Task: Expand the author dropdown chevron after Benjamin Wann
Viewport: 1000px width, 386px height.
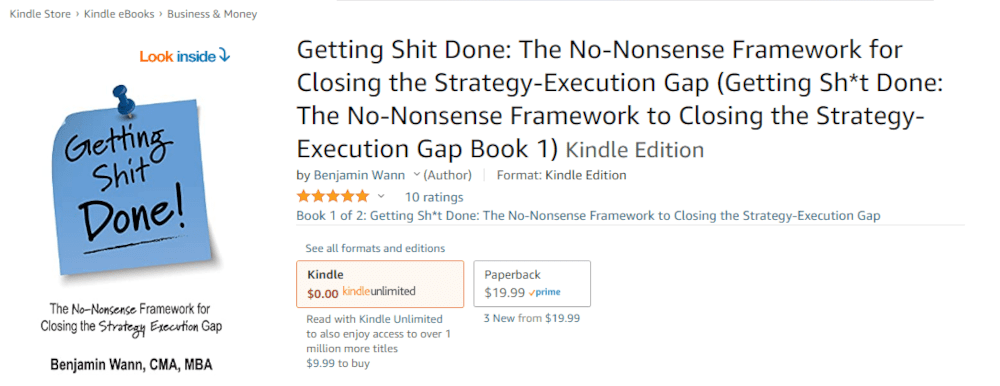Action: coord(416,175)
